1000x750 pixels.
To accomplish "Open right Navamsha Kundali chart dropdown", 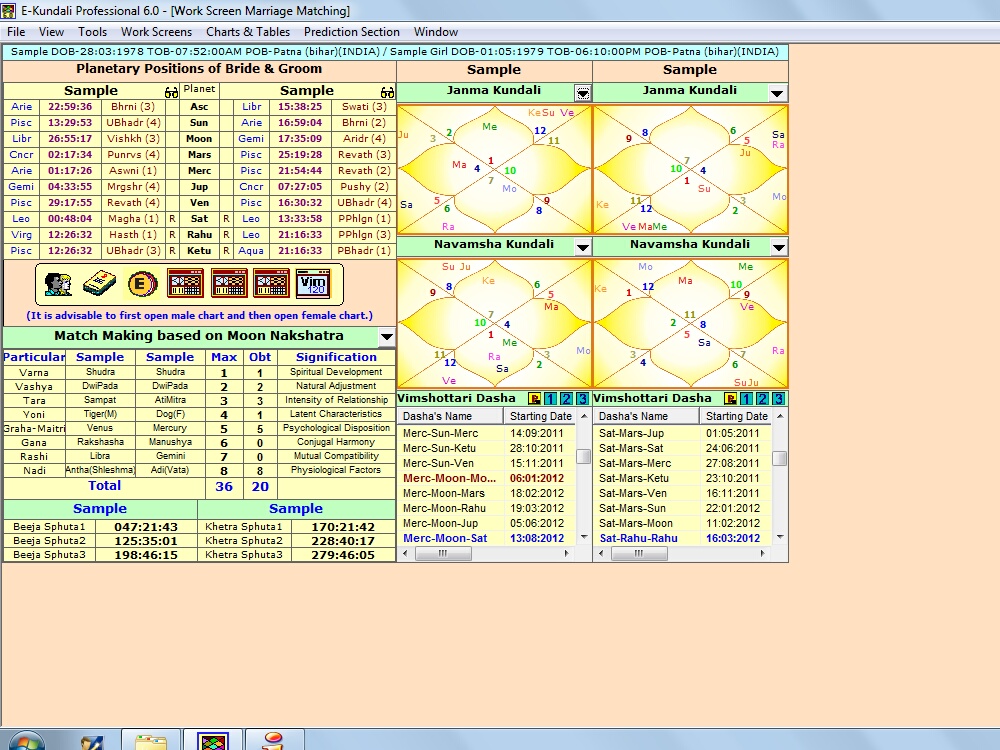I will 779,247.
